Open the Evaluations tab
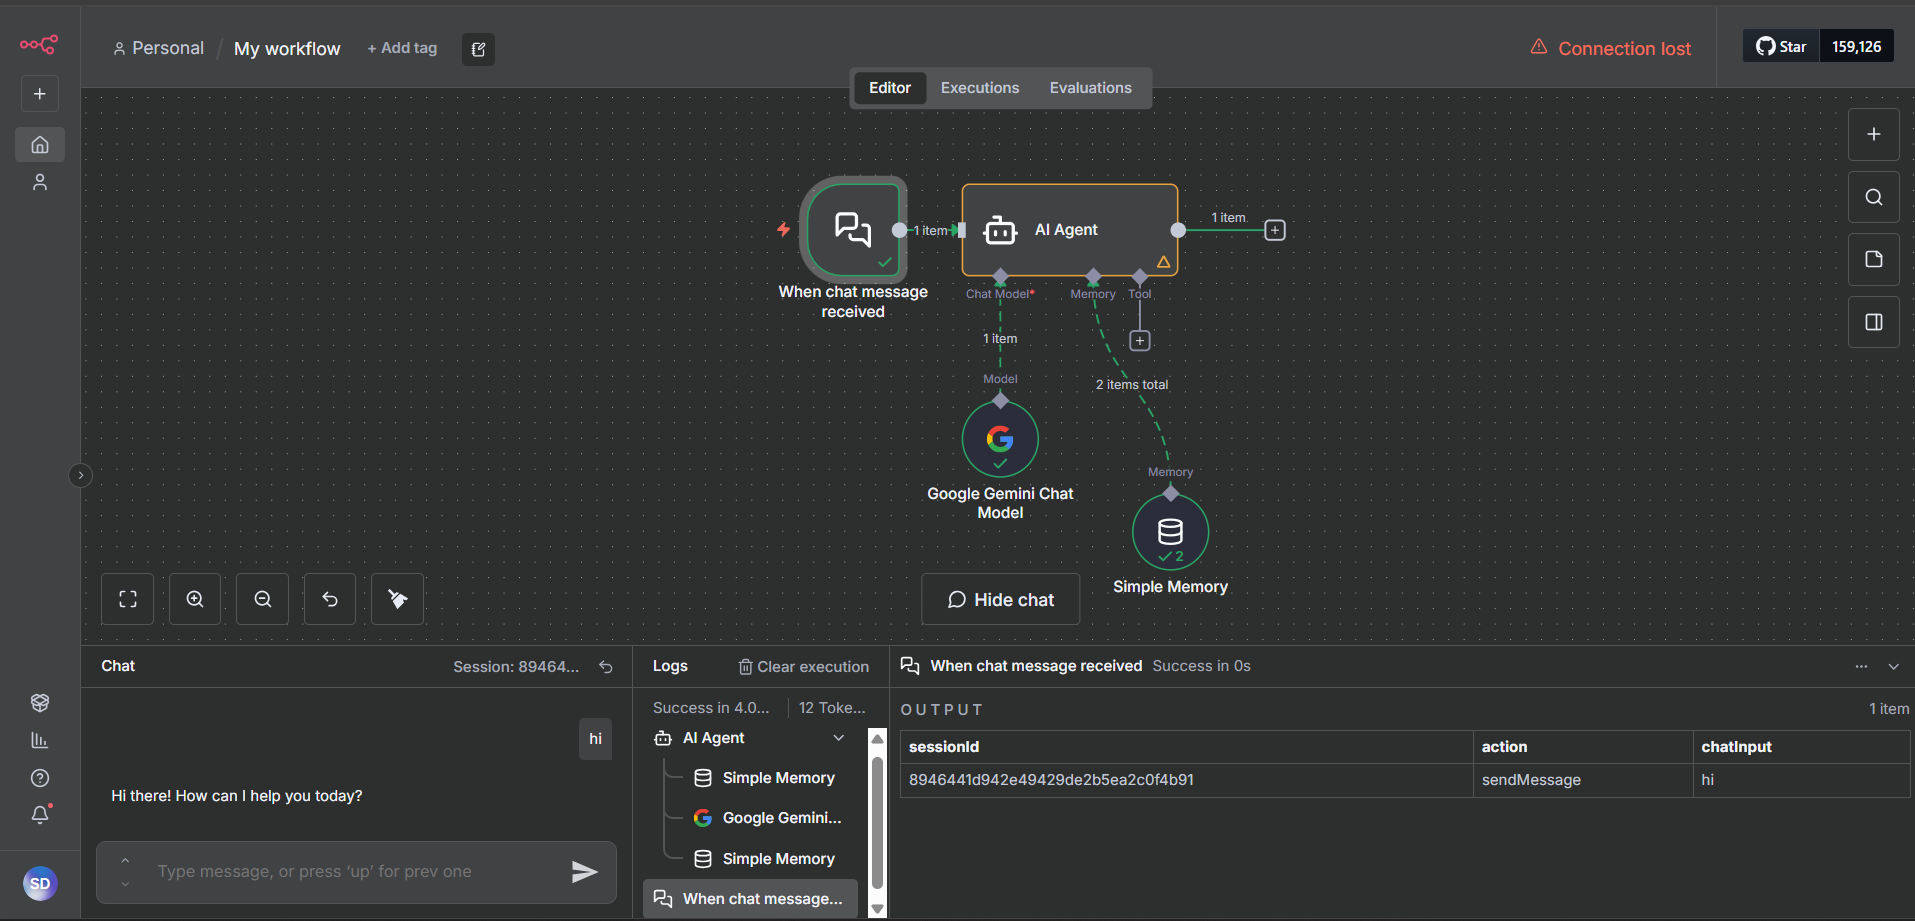Screen dimensions: 1915x921 pos(1090,87)
